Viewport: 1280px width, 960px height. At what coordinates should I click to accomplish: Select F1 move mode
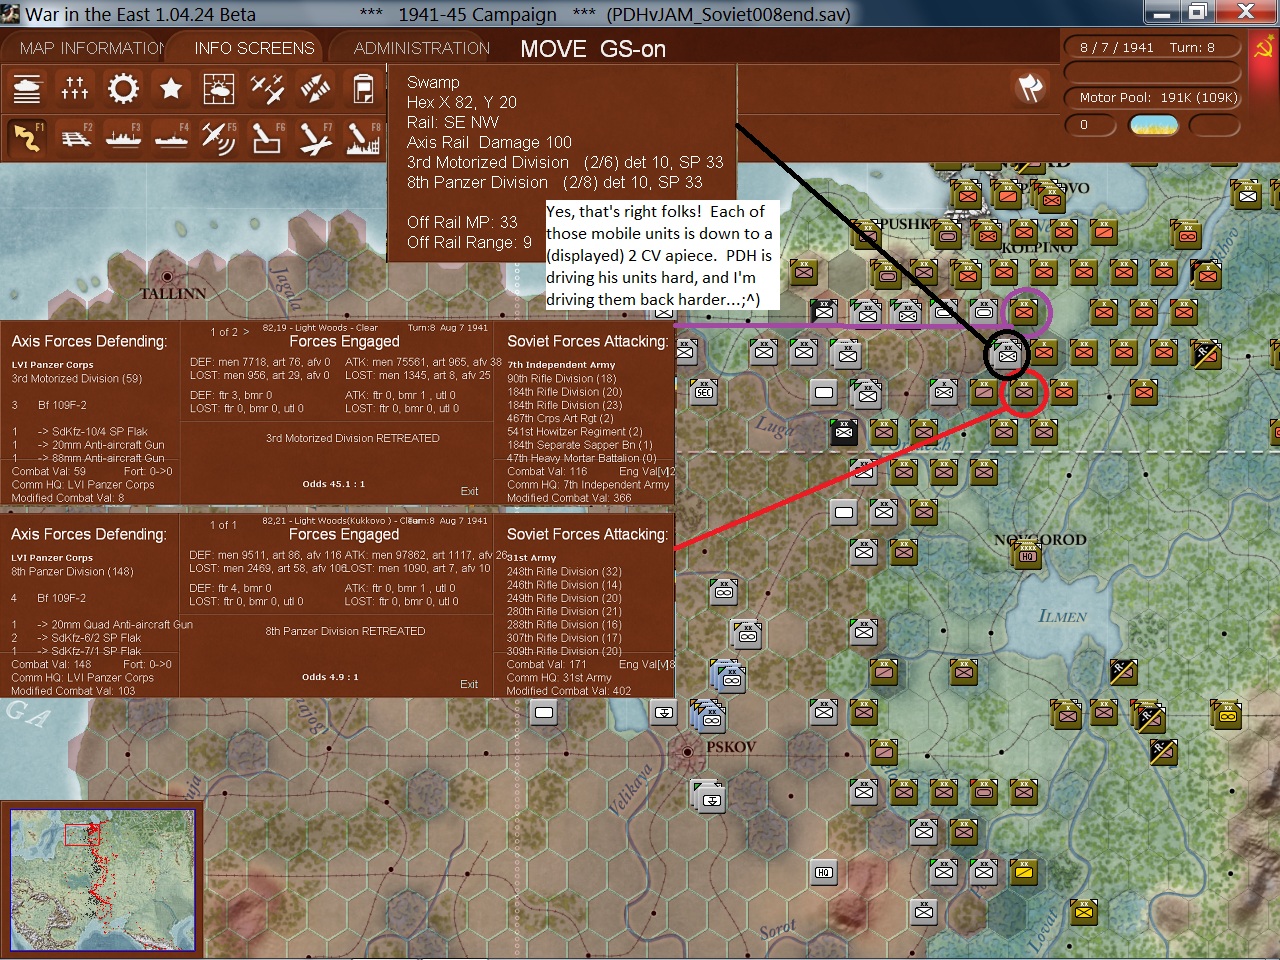(27, 138)
